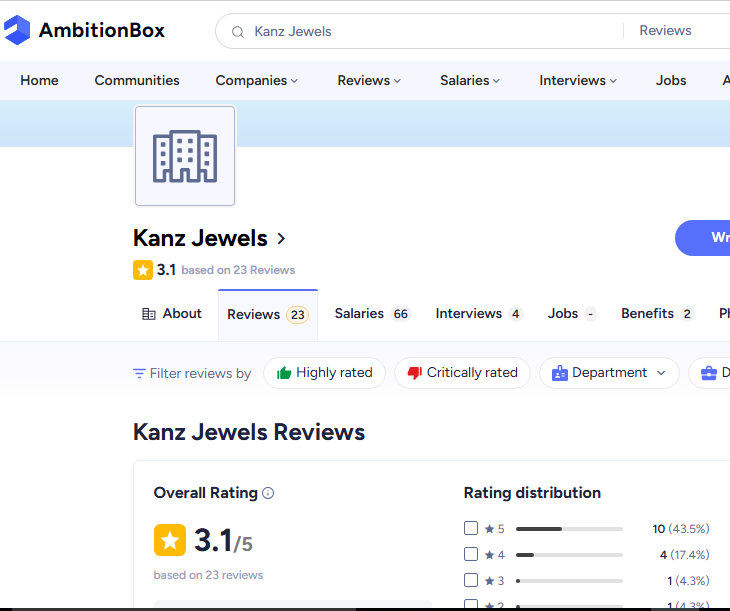730x611 pixels.
Task: Click AmbitionBox brand name text
Action: click(x=101, y=31)
